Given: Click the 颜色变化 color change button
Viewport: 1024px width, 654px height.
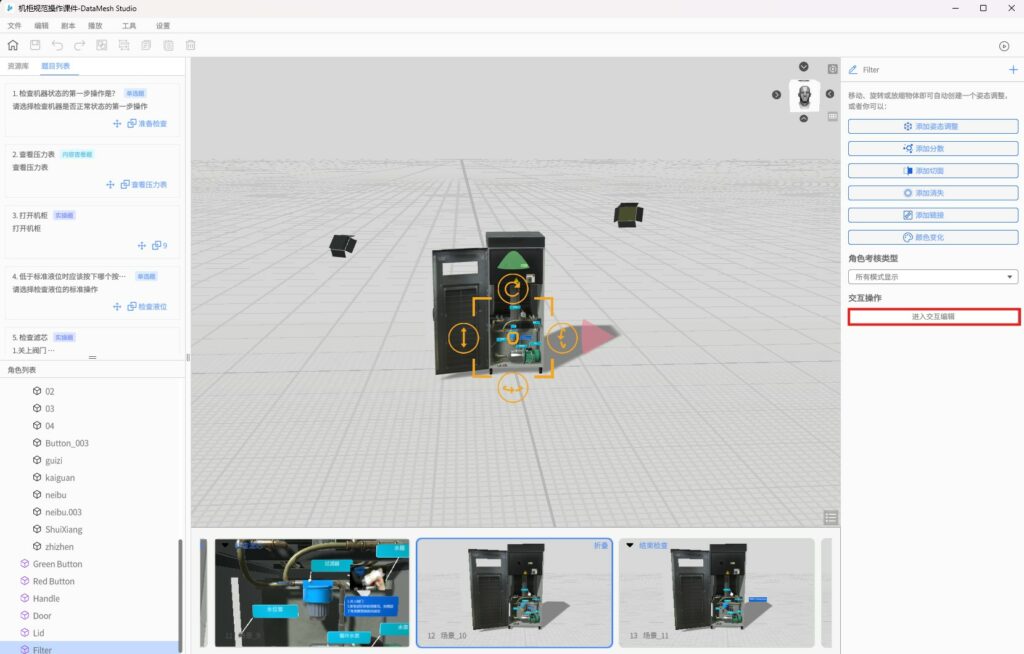Looking at the screenshot, I should pos(933,238).
